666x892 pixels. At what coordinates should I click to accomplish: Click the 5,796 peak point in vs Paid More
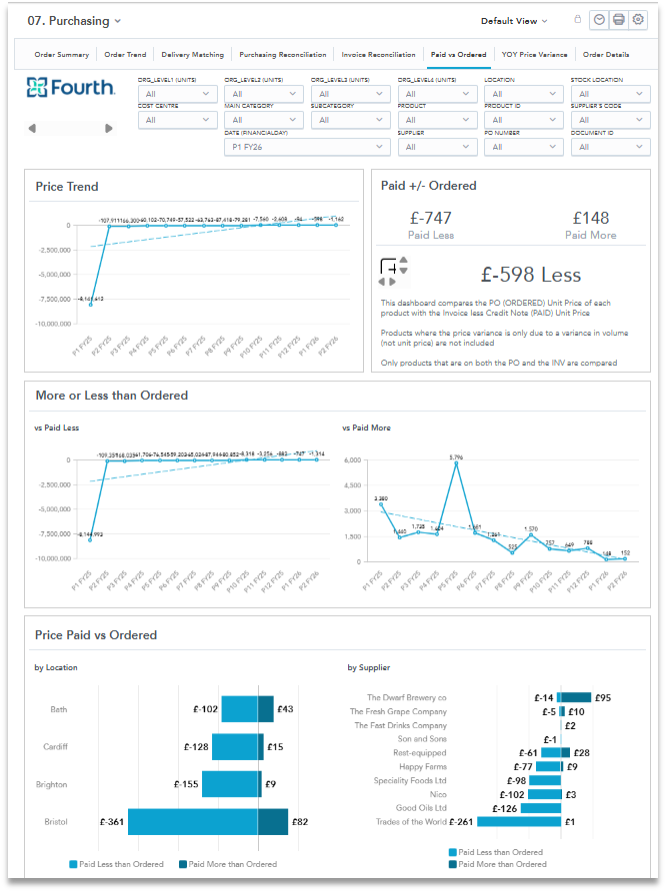click(x=456, y=464)
